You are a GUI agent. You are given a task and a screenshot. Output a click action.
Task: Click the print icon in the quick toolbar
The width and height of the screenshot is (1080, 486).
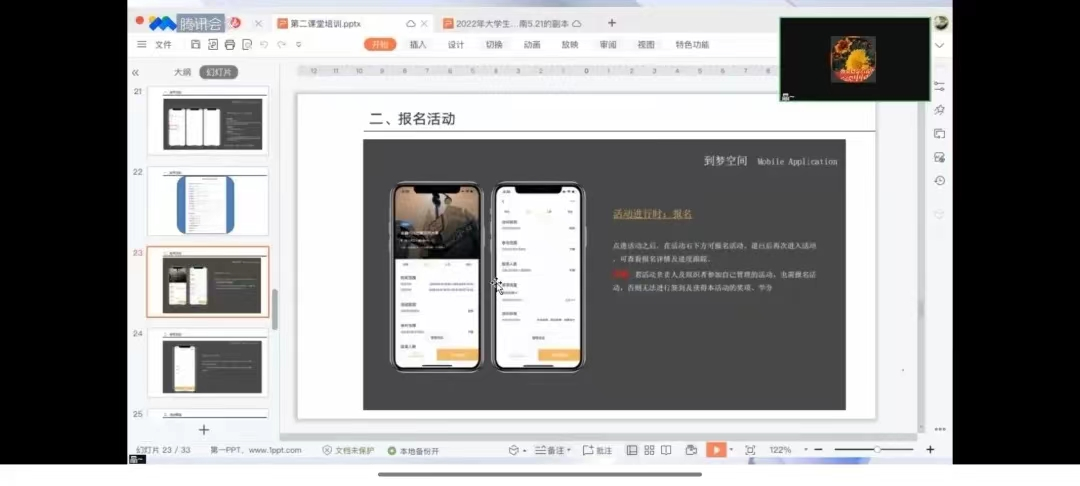pos(230,45)
